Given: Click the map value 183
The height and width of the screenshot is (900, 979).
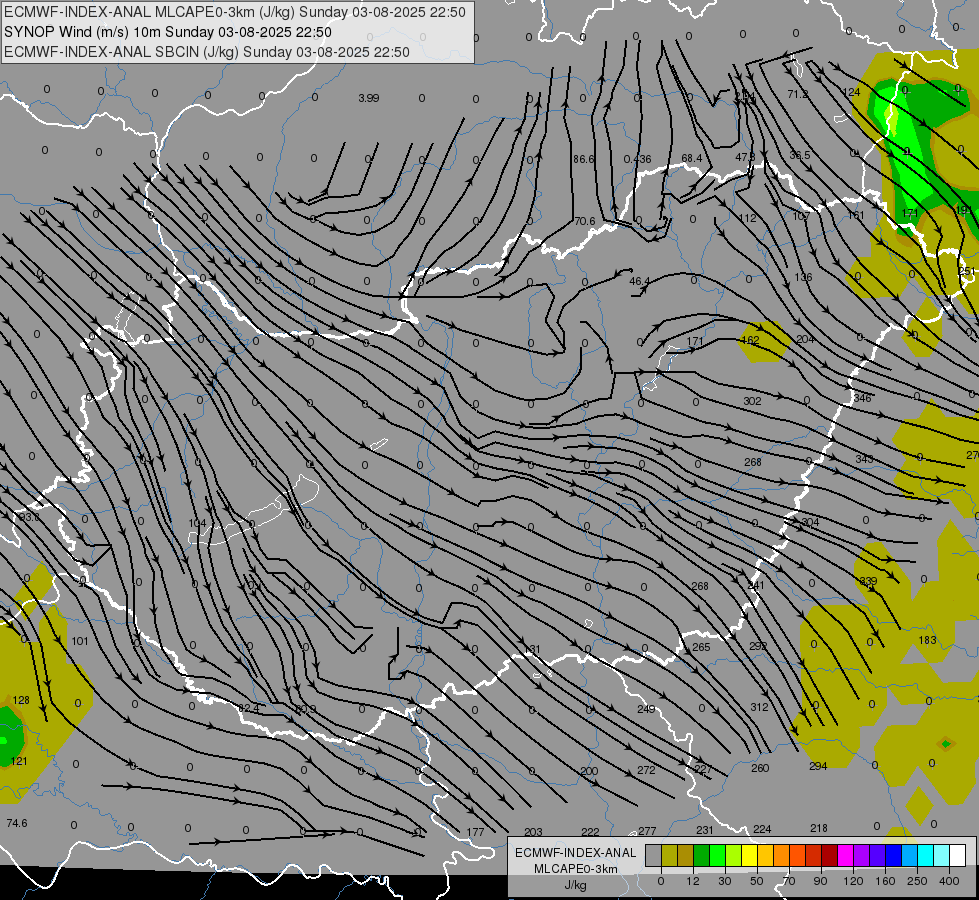Looking at the screenshot, I should click(x=927, y=640).
